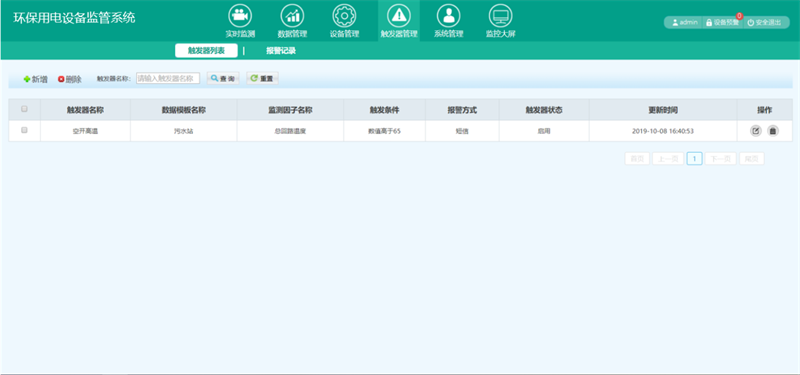The width and height of the screenshot is (800, 375).
Task: Click the delete icon for 空开高温 row
Action: click(x=773, y=131)
